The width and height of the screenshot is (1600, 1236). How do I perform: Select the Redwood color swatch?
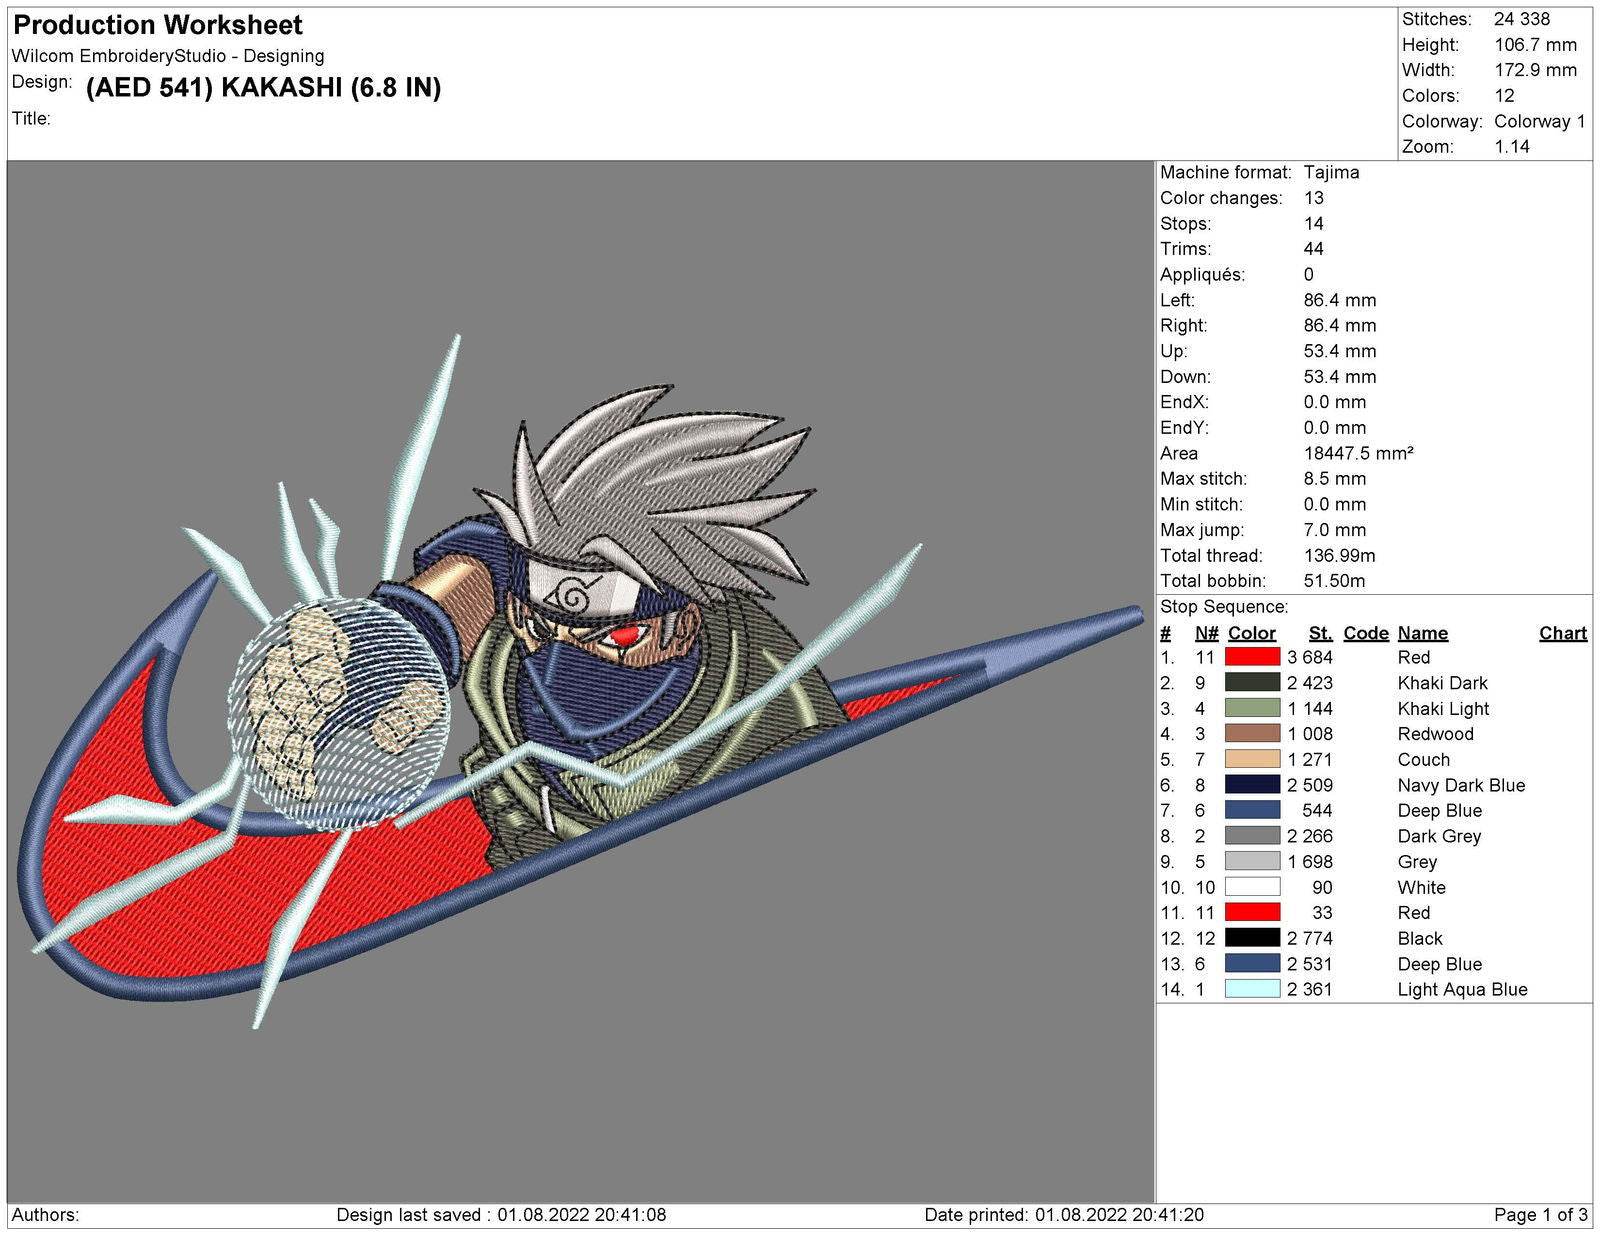[1252, 734]
